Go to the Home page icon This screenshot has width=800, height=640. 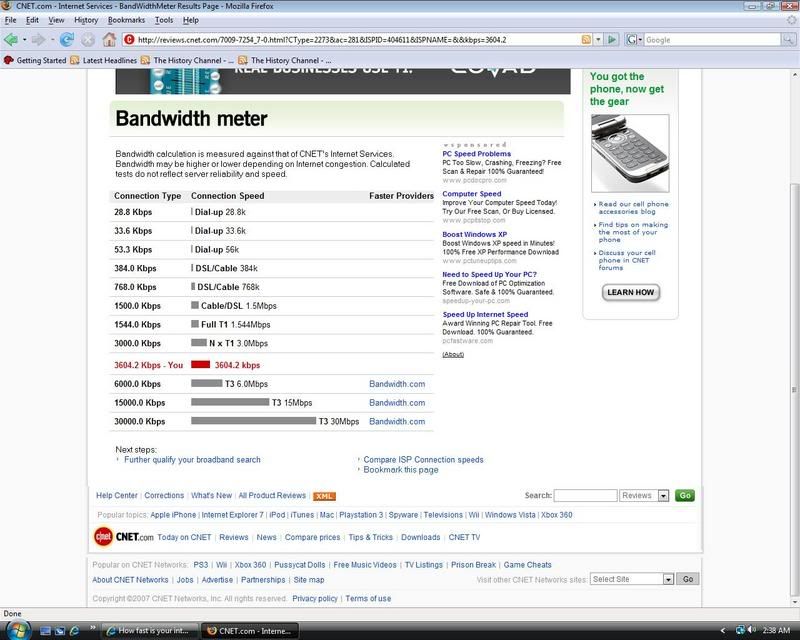coord(109,39)
